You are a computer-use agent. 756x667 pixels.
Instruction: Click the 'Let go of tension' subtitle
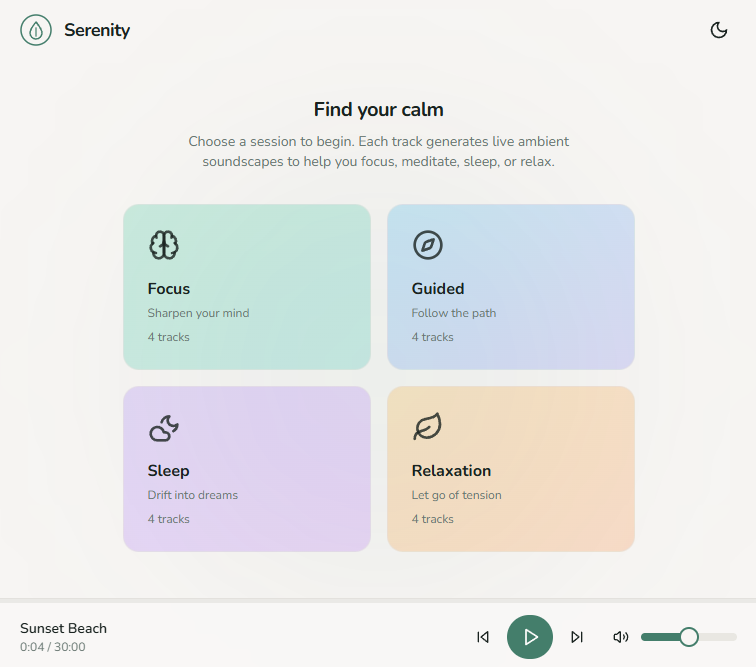point(456,495)
